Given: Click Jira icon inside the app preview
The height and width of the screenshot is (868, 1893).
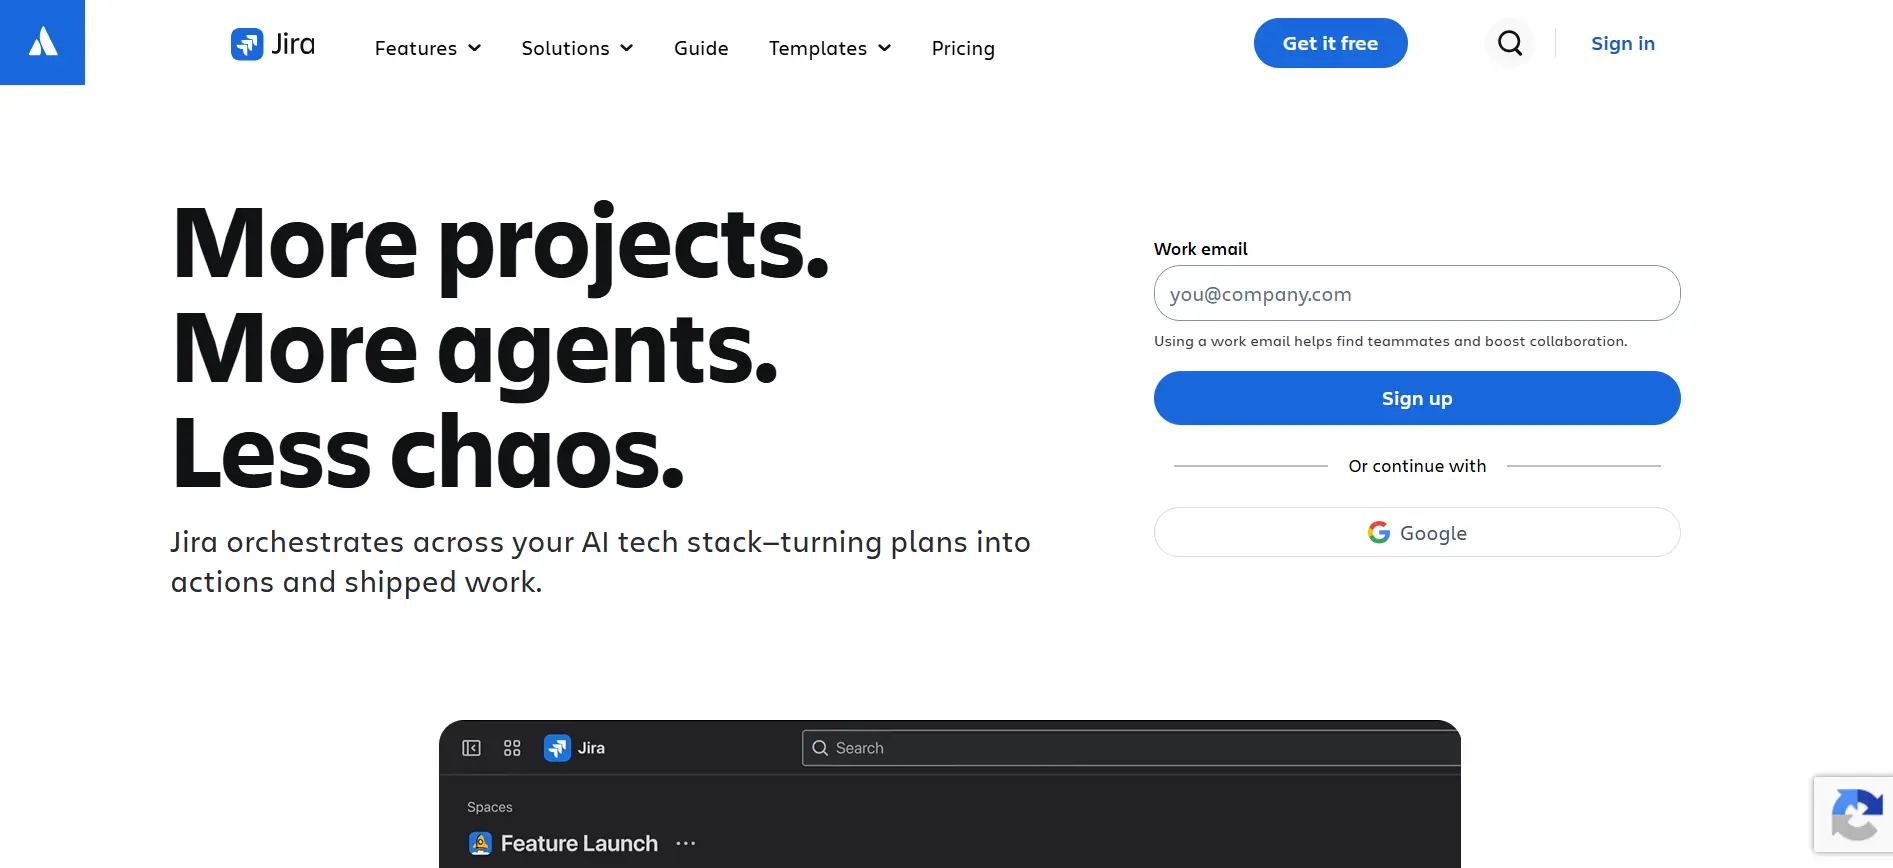Looking at the screenshot, I should (557, 748).
